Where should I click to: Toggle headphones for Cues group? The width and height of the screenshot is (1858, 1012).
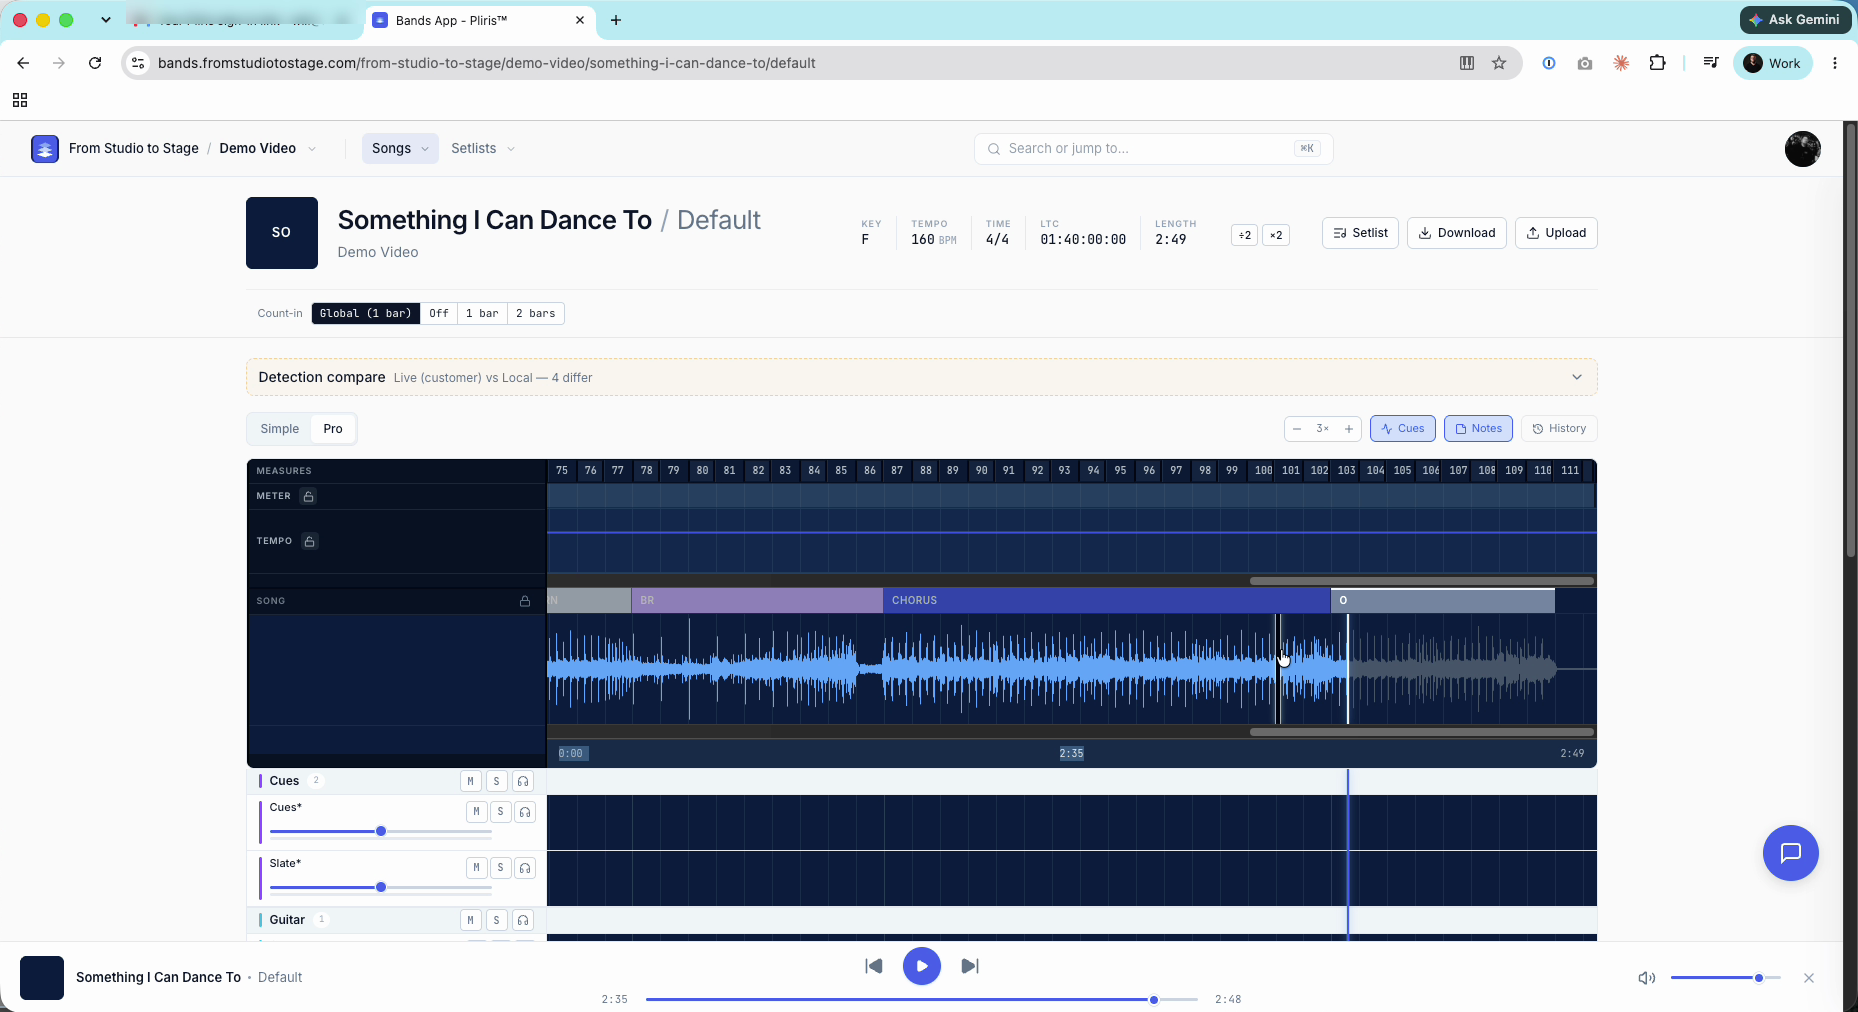point(523,781)
